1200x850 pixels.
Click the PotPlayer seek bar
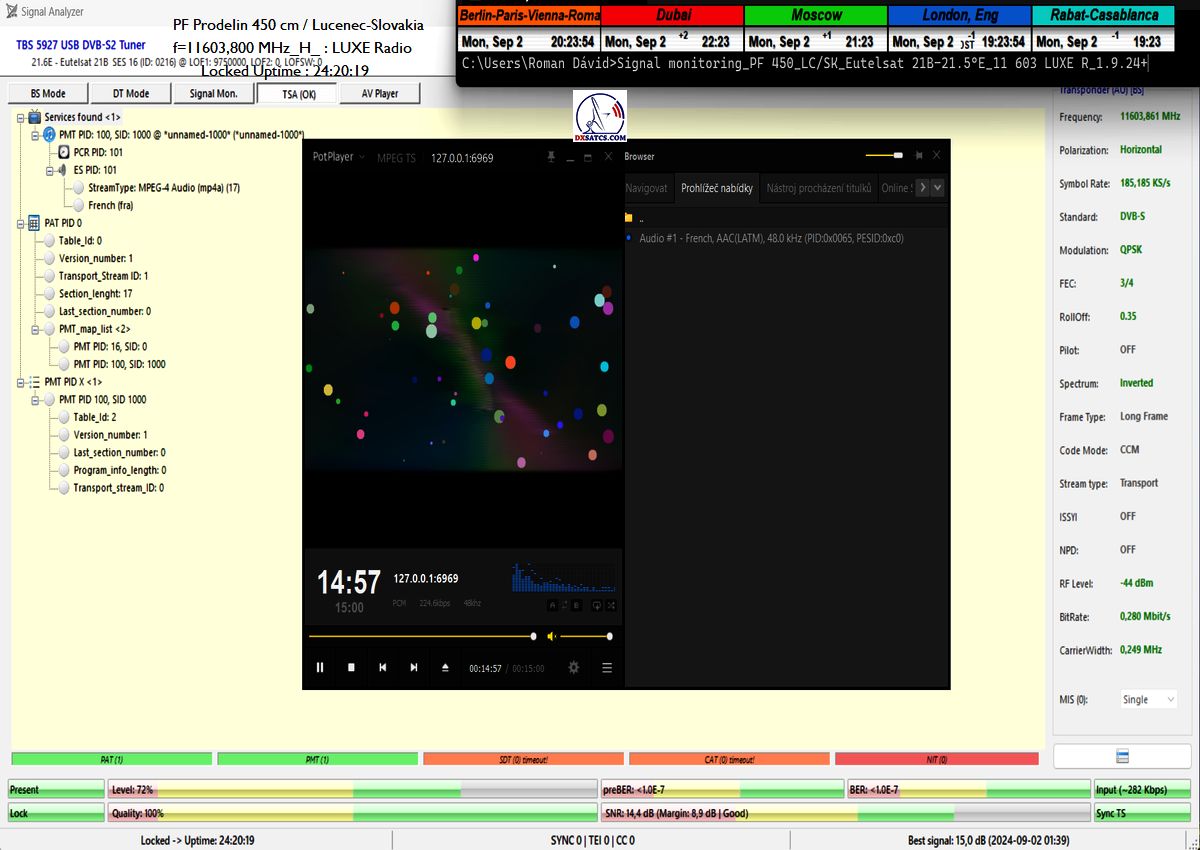pos(420,636)
